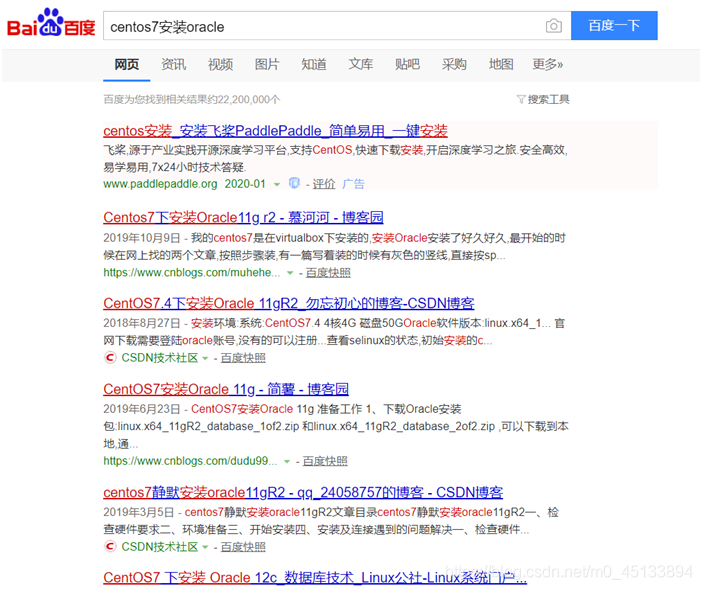Open 百度快照 for CentOS7.4 result

click(x=243, y=358)
